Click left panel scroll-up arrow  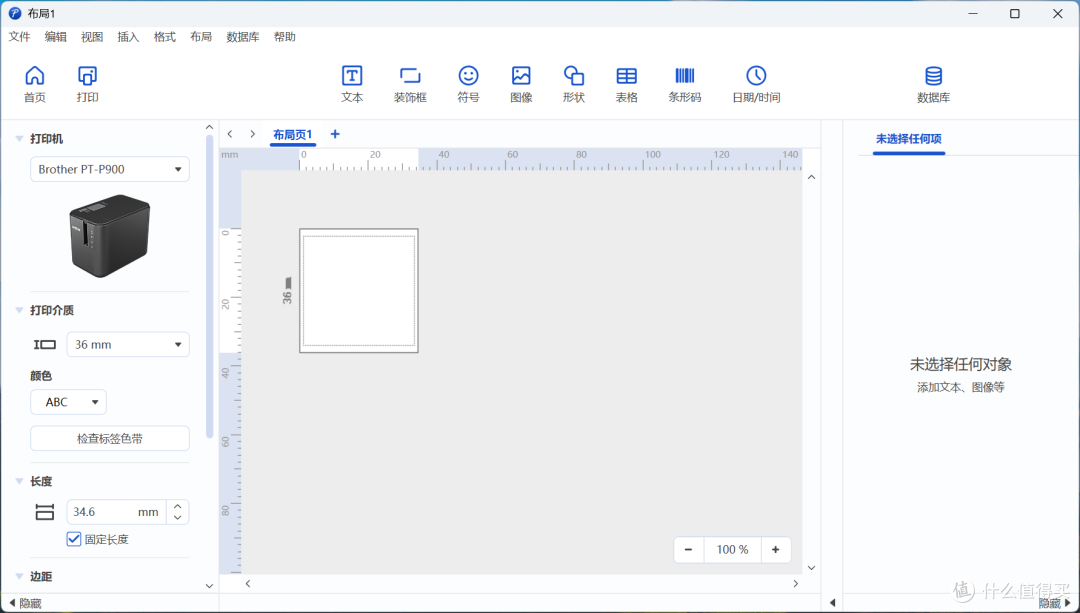(209, 127)
